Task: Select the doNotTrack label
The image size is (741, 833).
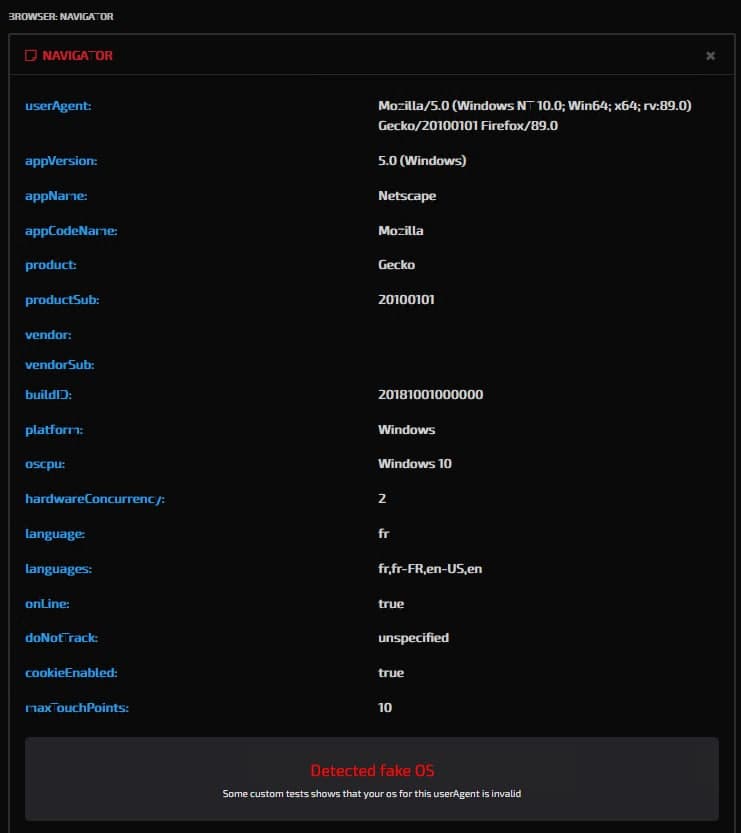Action: [x=61, y=638]
